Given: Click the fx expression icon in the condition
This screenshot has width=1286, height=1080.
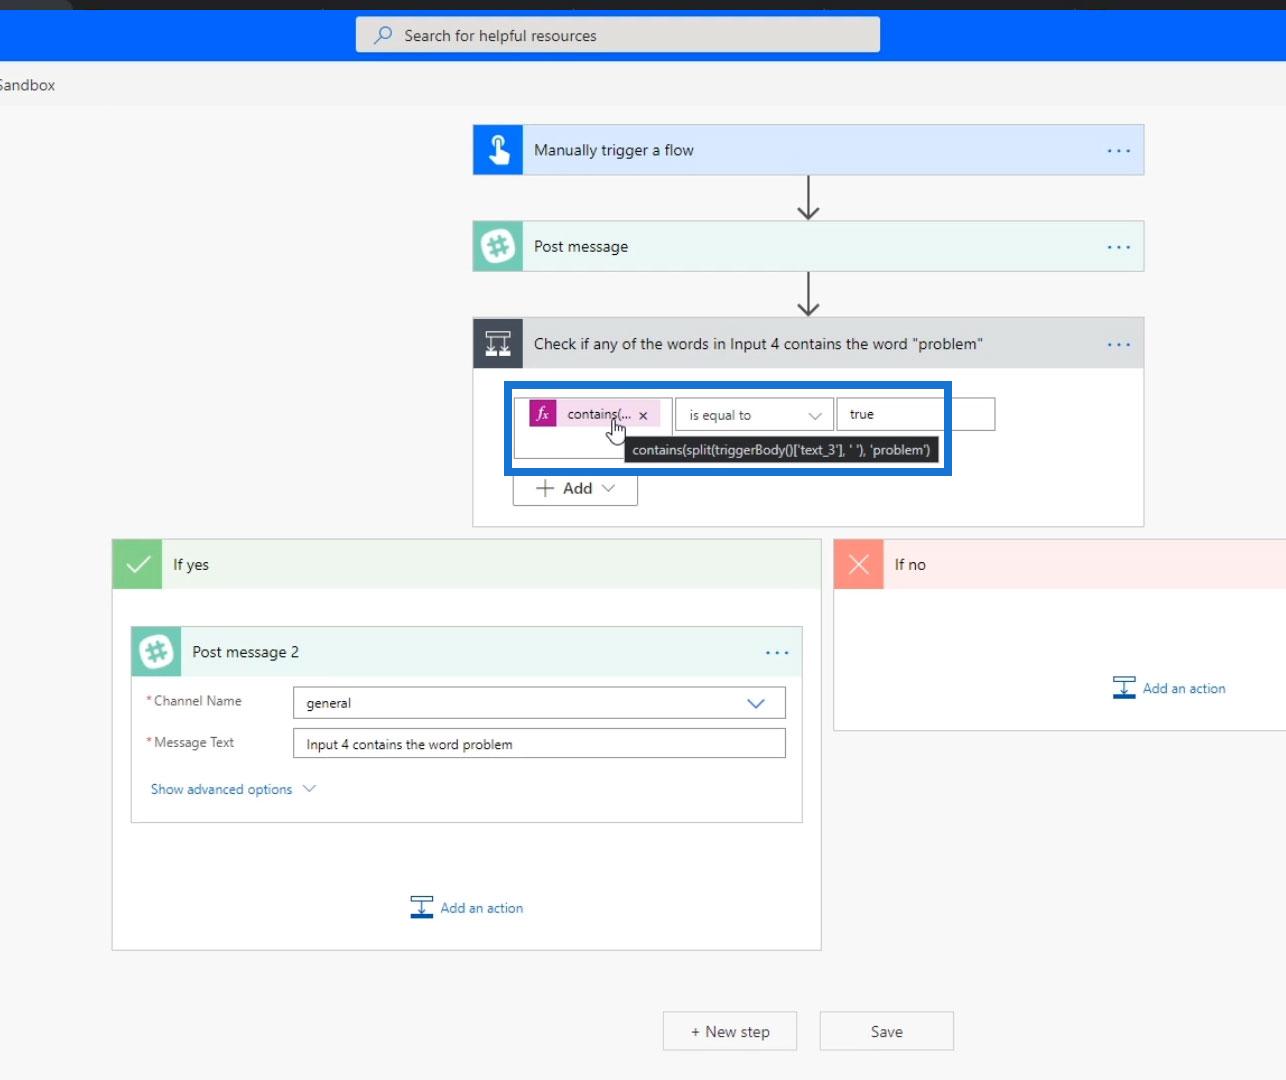Looking at the screenshot, I should point(543,414).
